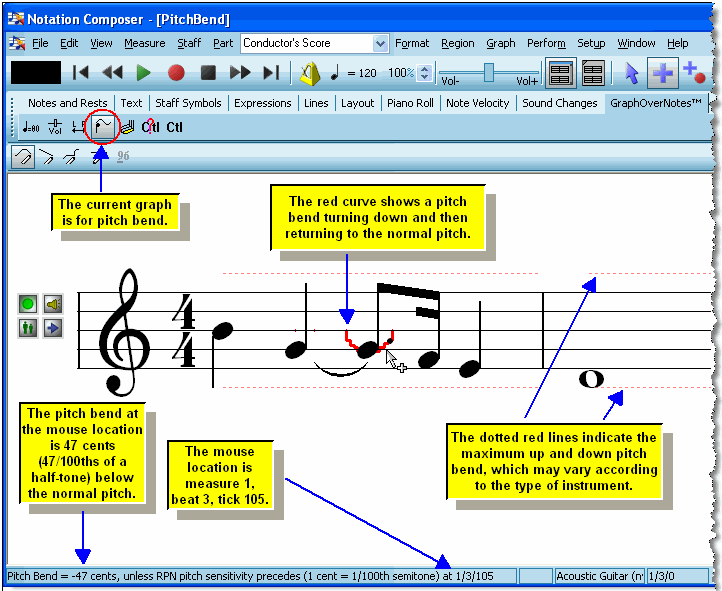Click the Play button in transport bar

click(144, 72)
